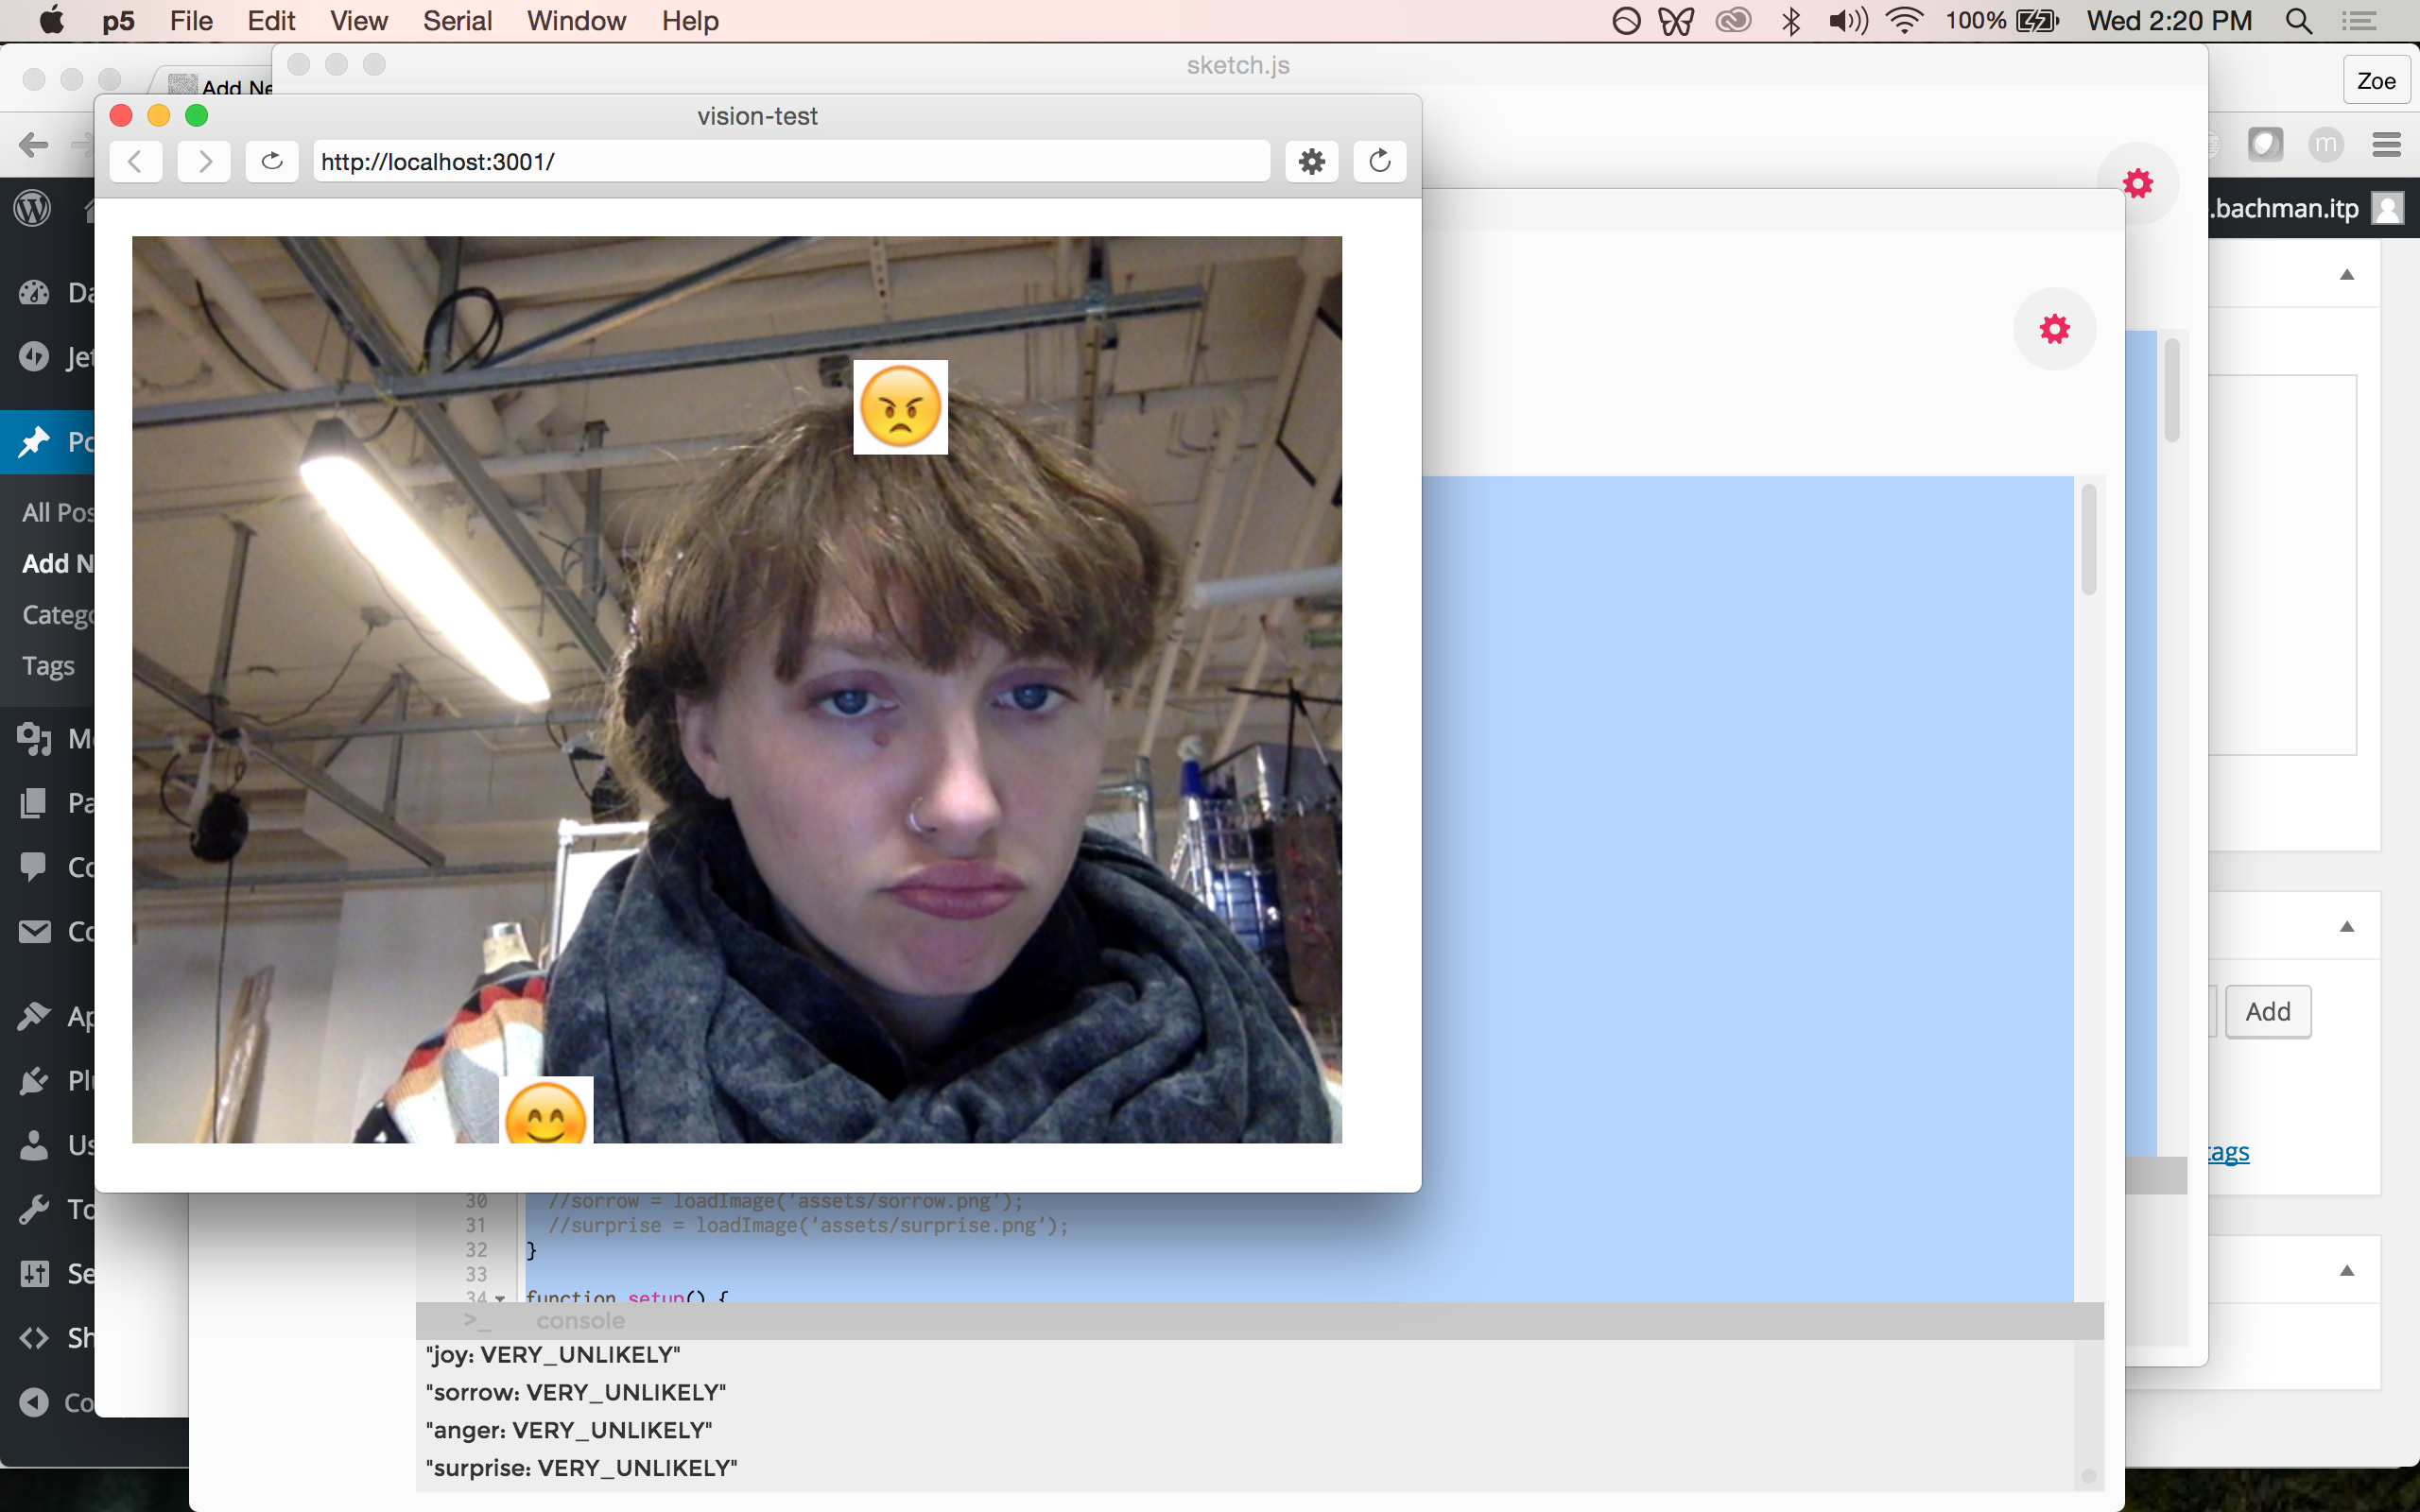Collapse the lowest meta box arrow
Screen dimensions: 2420x1512
click(2347, 1270)
